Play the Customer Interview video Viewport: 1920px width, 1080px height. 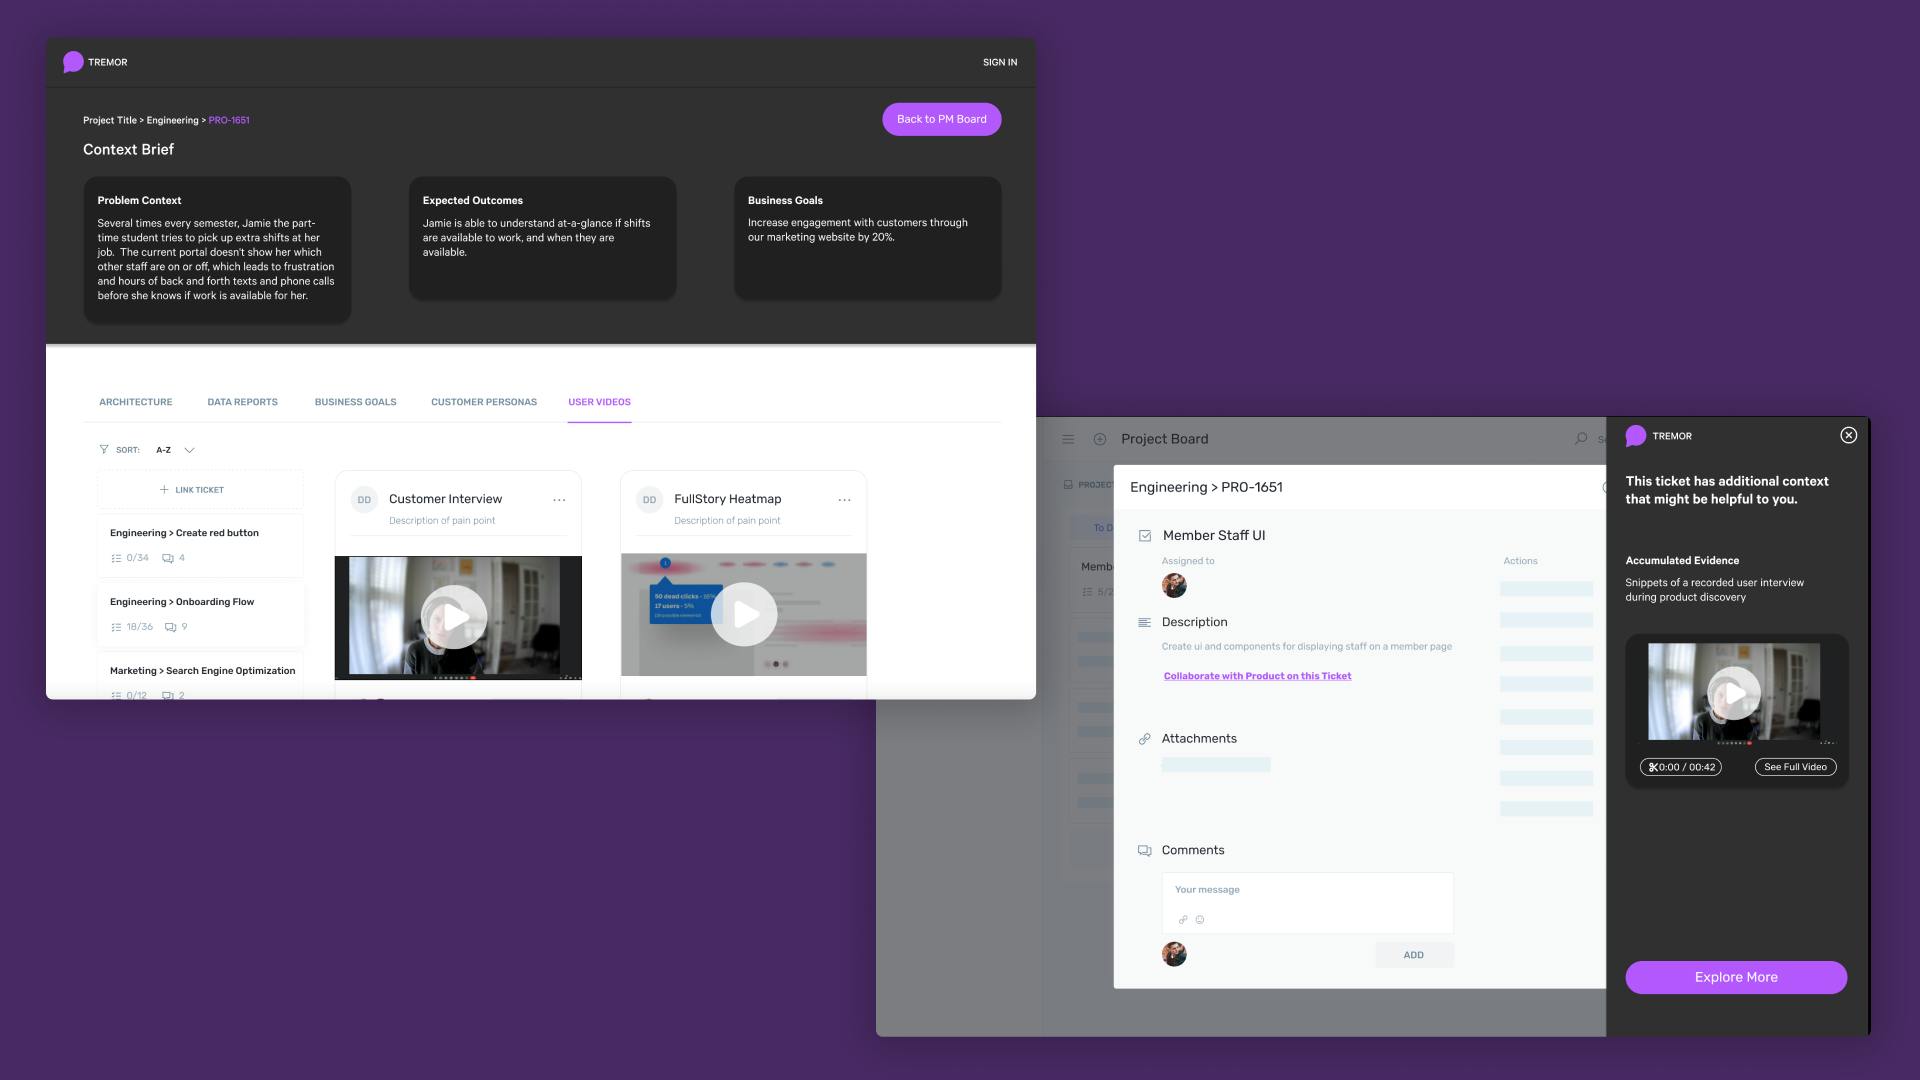(x=454, y=617)
